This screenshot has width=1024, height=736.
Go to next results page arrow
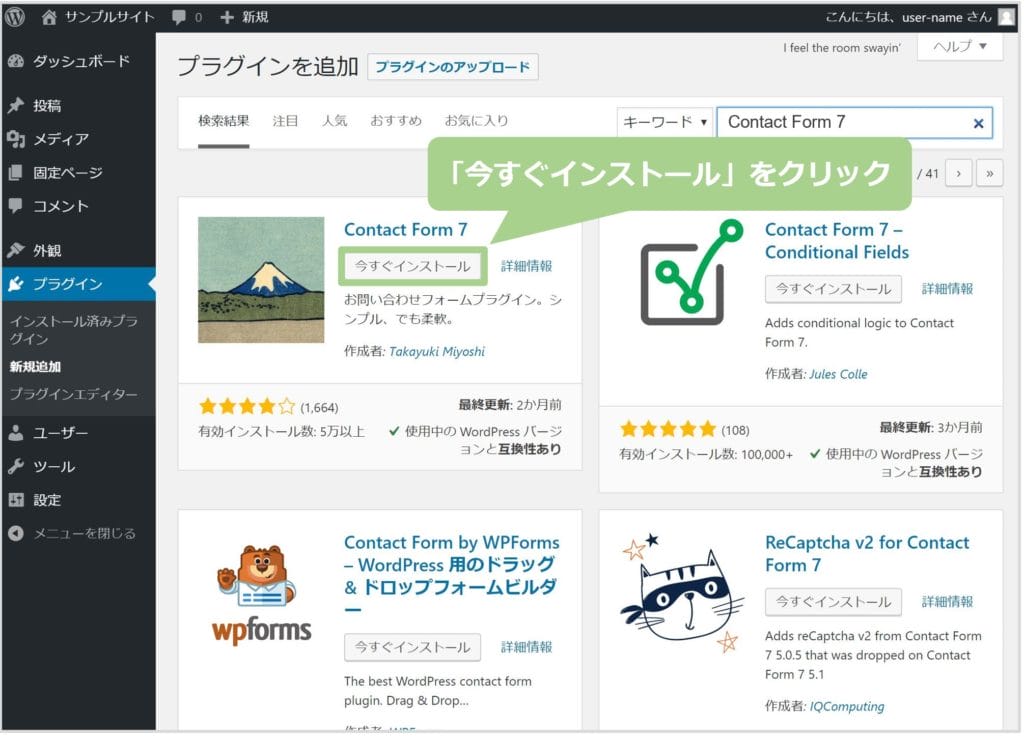point(959,173)
